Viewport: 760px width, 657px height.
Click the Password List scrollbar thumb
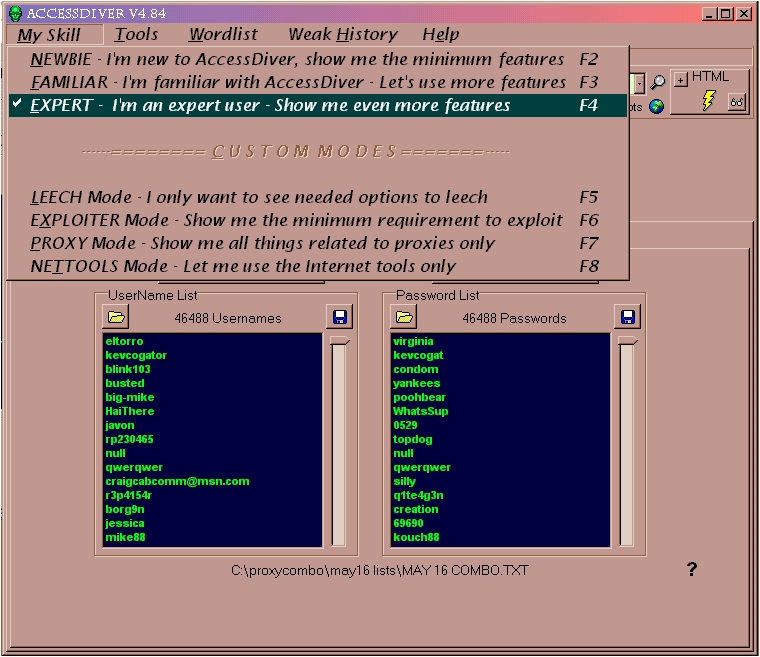click(627, 341)
